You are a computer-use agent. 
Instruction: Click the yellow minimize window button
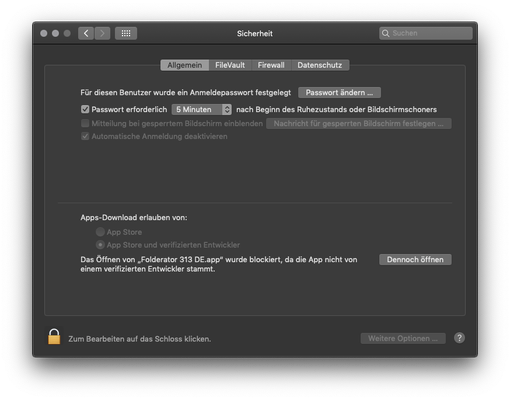(55, 33)
